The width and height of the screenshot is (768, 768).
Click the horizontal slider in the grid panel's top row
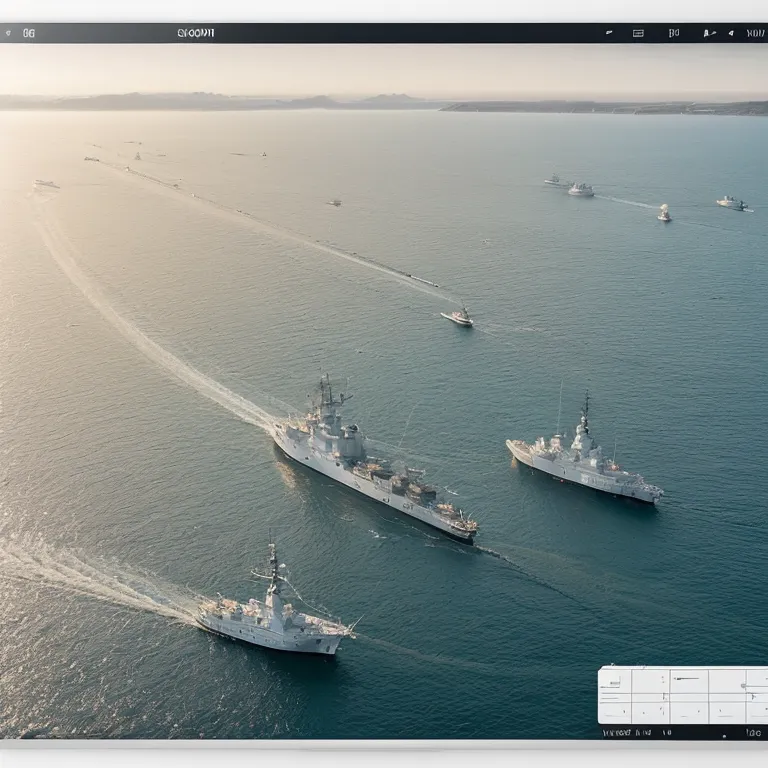686,679
